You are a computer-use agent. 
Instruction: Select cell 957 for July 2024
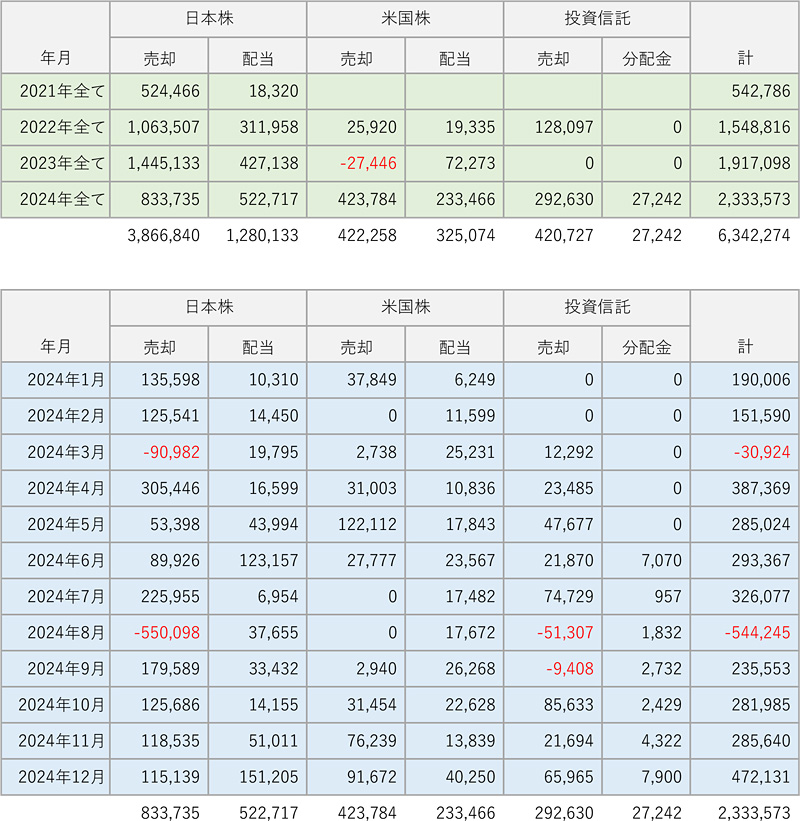[x=668, y=596]
